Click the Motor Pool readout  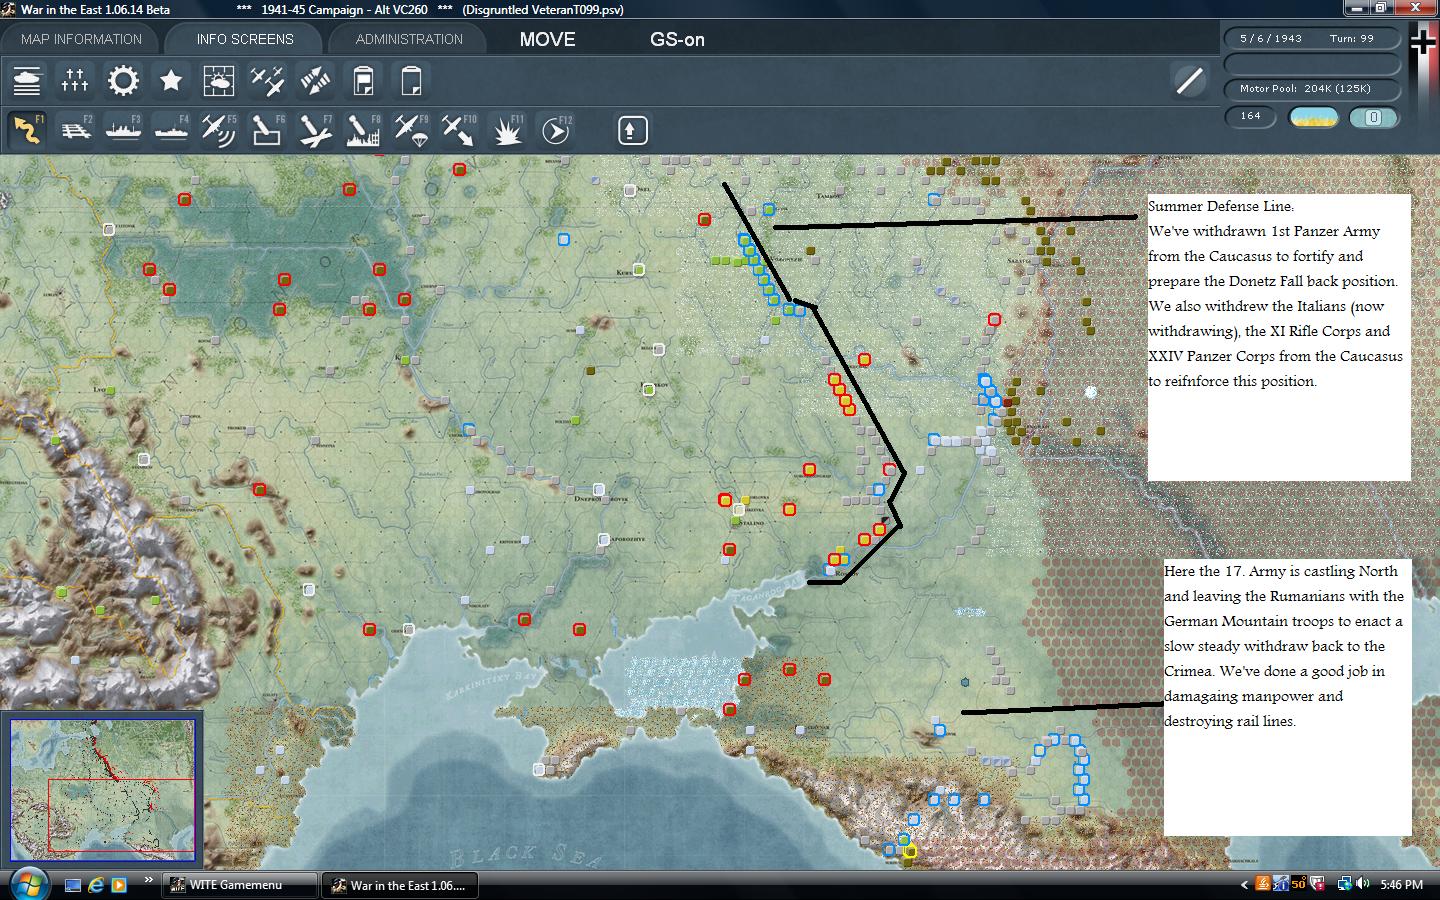[x=1312, y=88]
